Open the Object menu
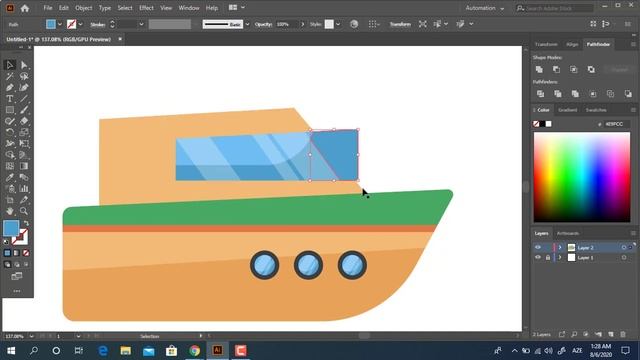This screenshot has width=640, height=360. (x=83, y=8)
